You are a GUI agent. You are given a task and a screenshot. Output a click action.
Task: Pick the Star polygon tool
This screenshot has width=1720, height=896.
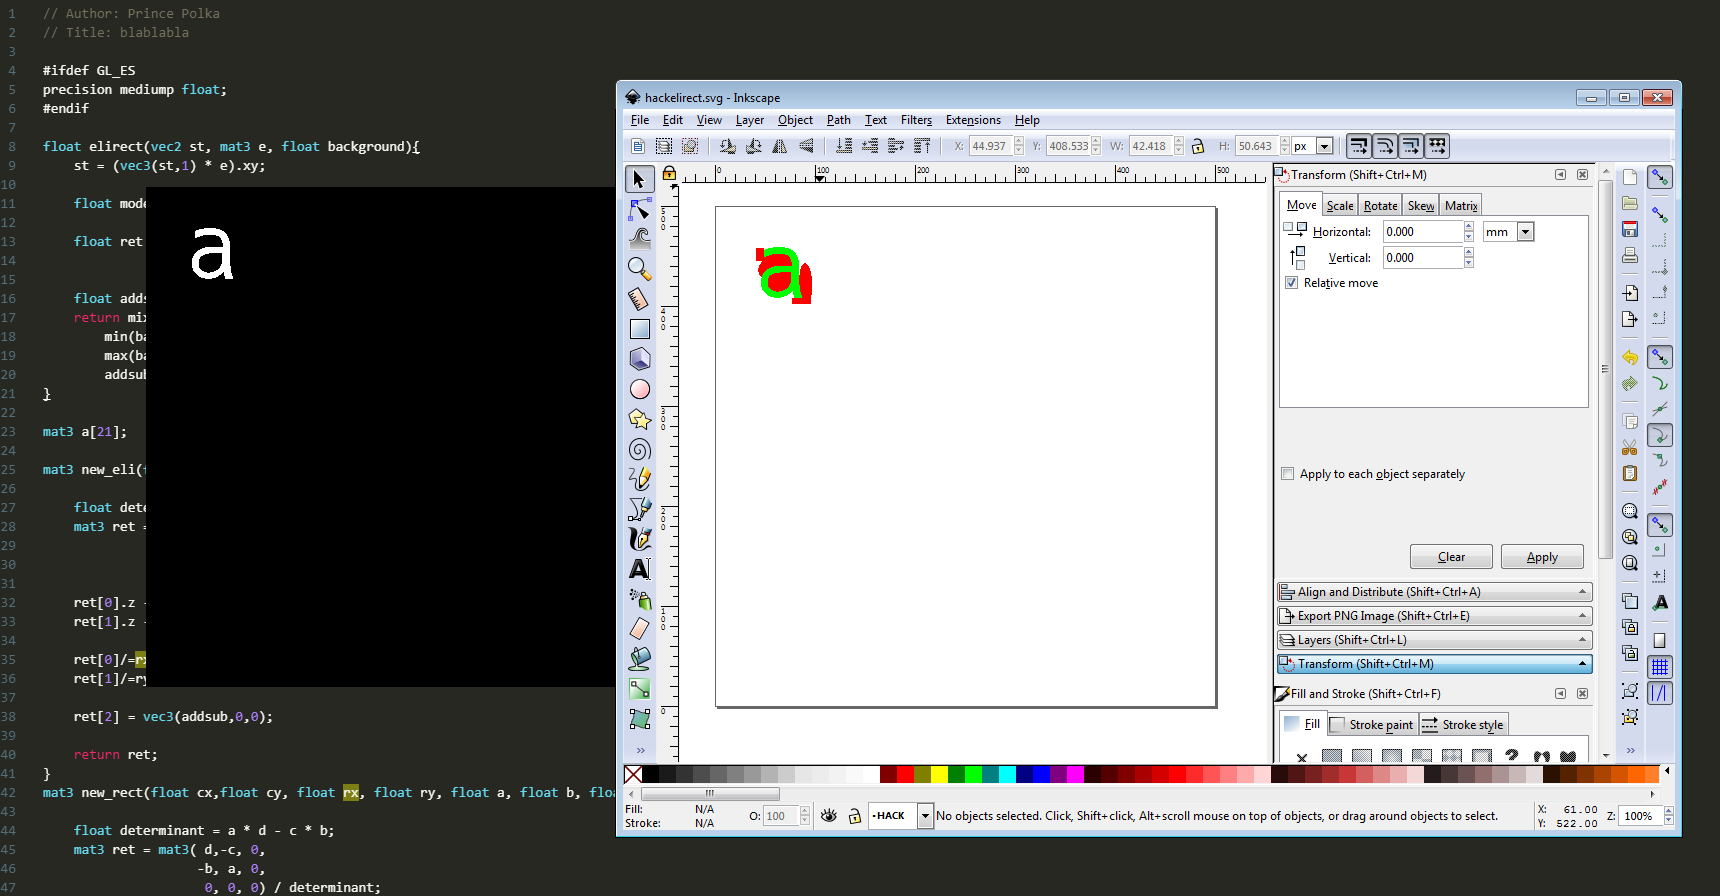click(639, 419)
